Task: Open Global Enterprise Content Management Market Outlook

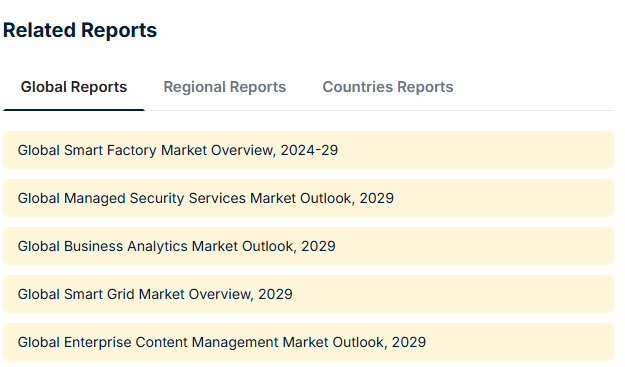Action: [x=222, y=342]
